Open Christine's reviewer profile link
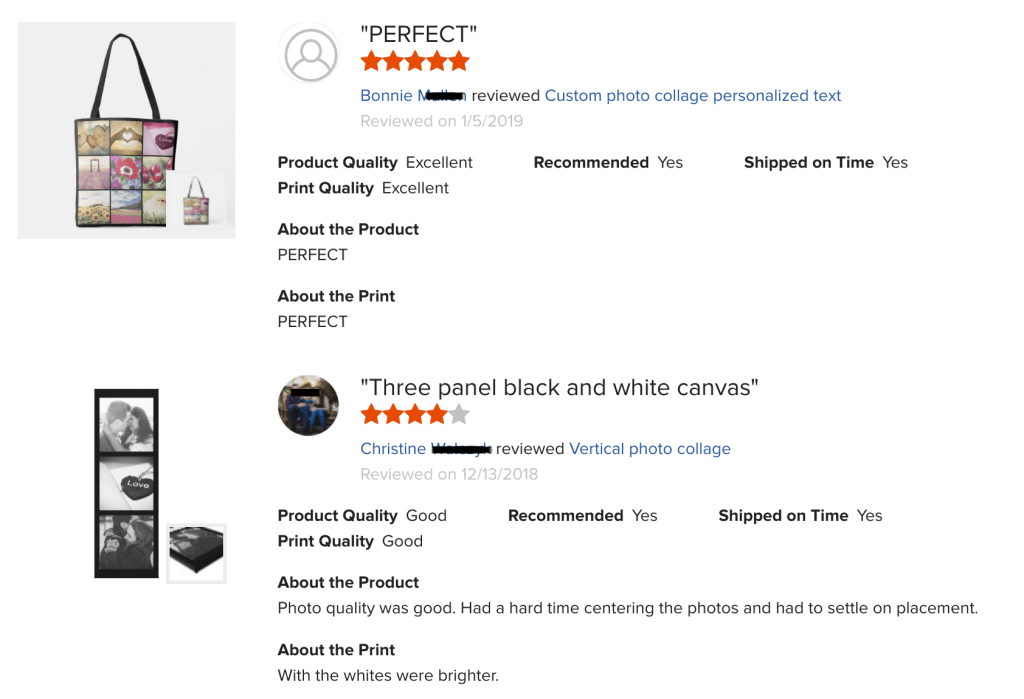The width and height of the screenshot is (1024, 699). pos(425,449)
